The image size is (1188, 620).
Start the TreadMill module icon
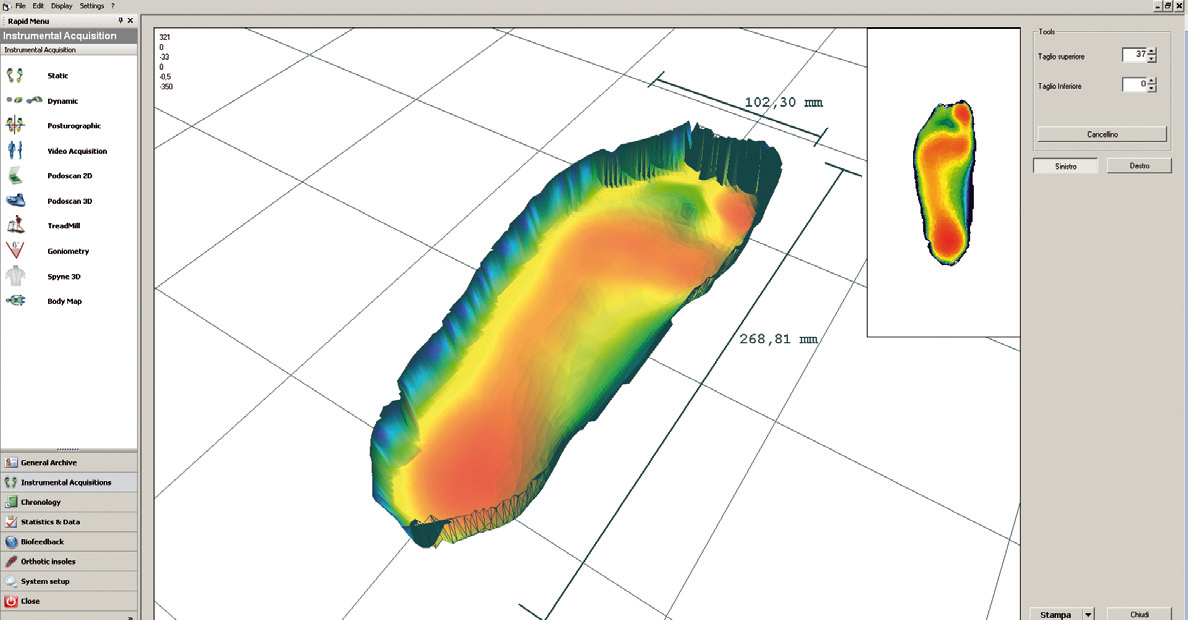[15, 226]
